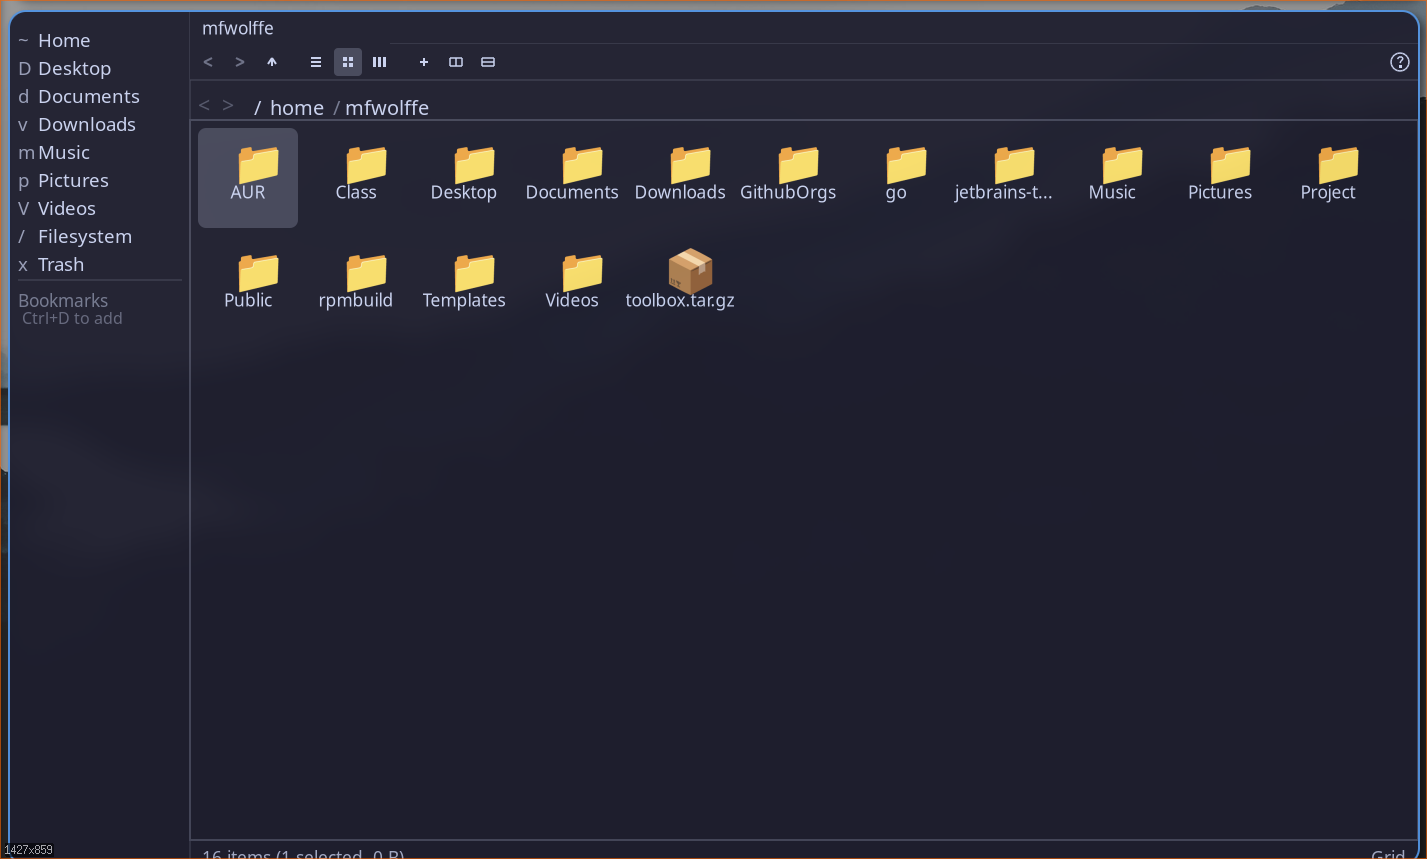Open the help question mark icon
The height and width of the screenshot is (859, 1427).
1399,62
